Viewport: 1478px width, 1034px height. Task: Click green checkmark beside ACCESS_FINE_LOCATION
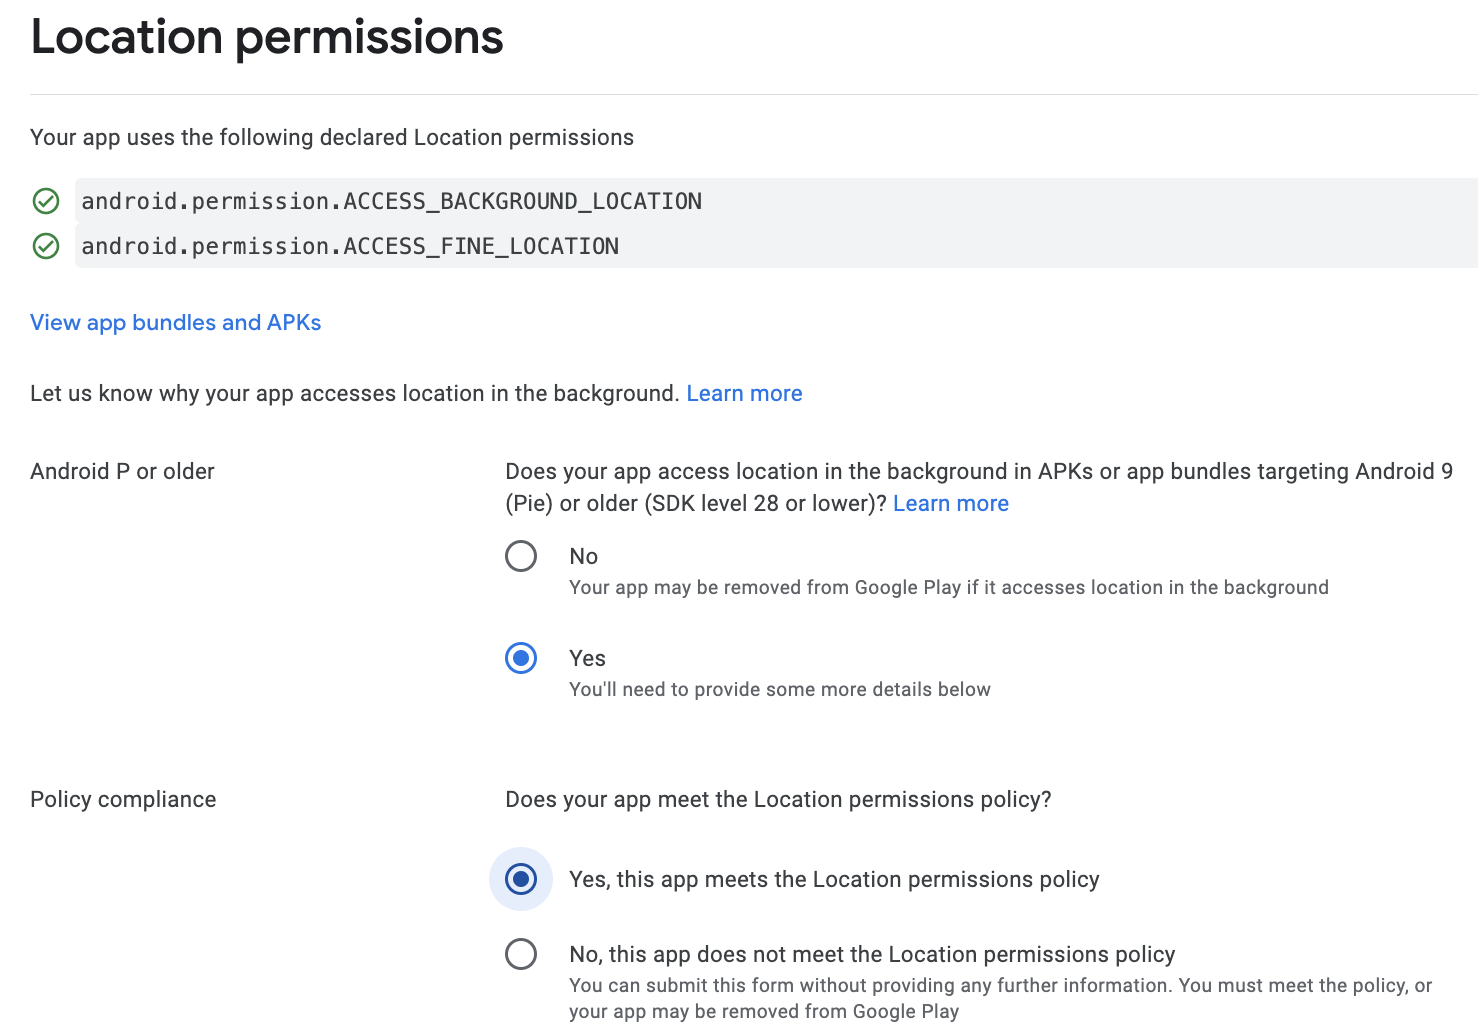(x=46, y=246)
